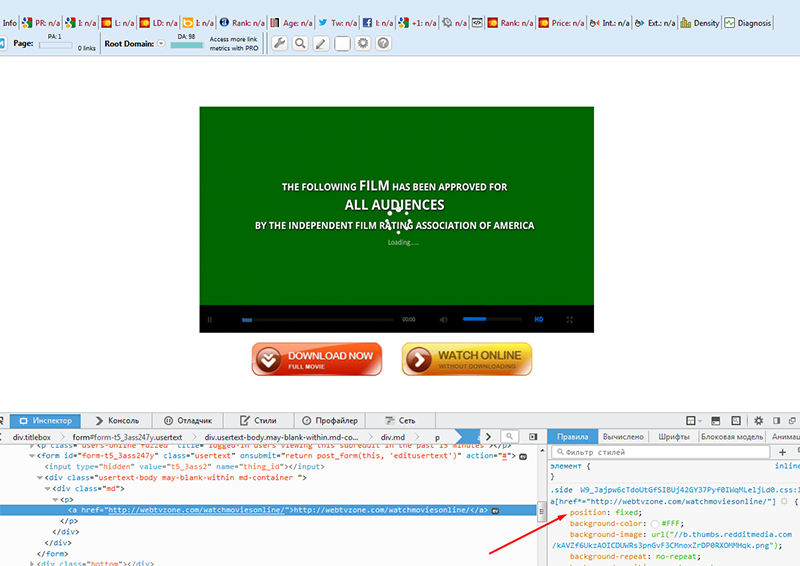The height and width of the screenshot is (566, 800).
Task: Open the frame selector dropdown icon in devtools
Action: [692, 421]
